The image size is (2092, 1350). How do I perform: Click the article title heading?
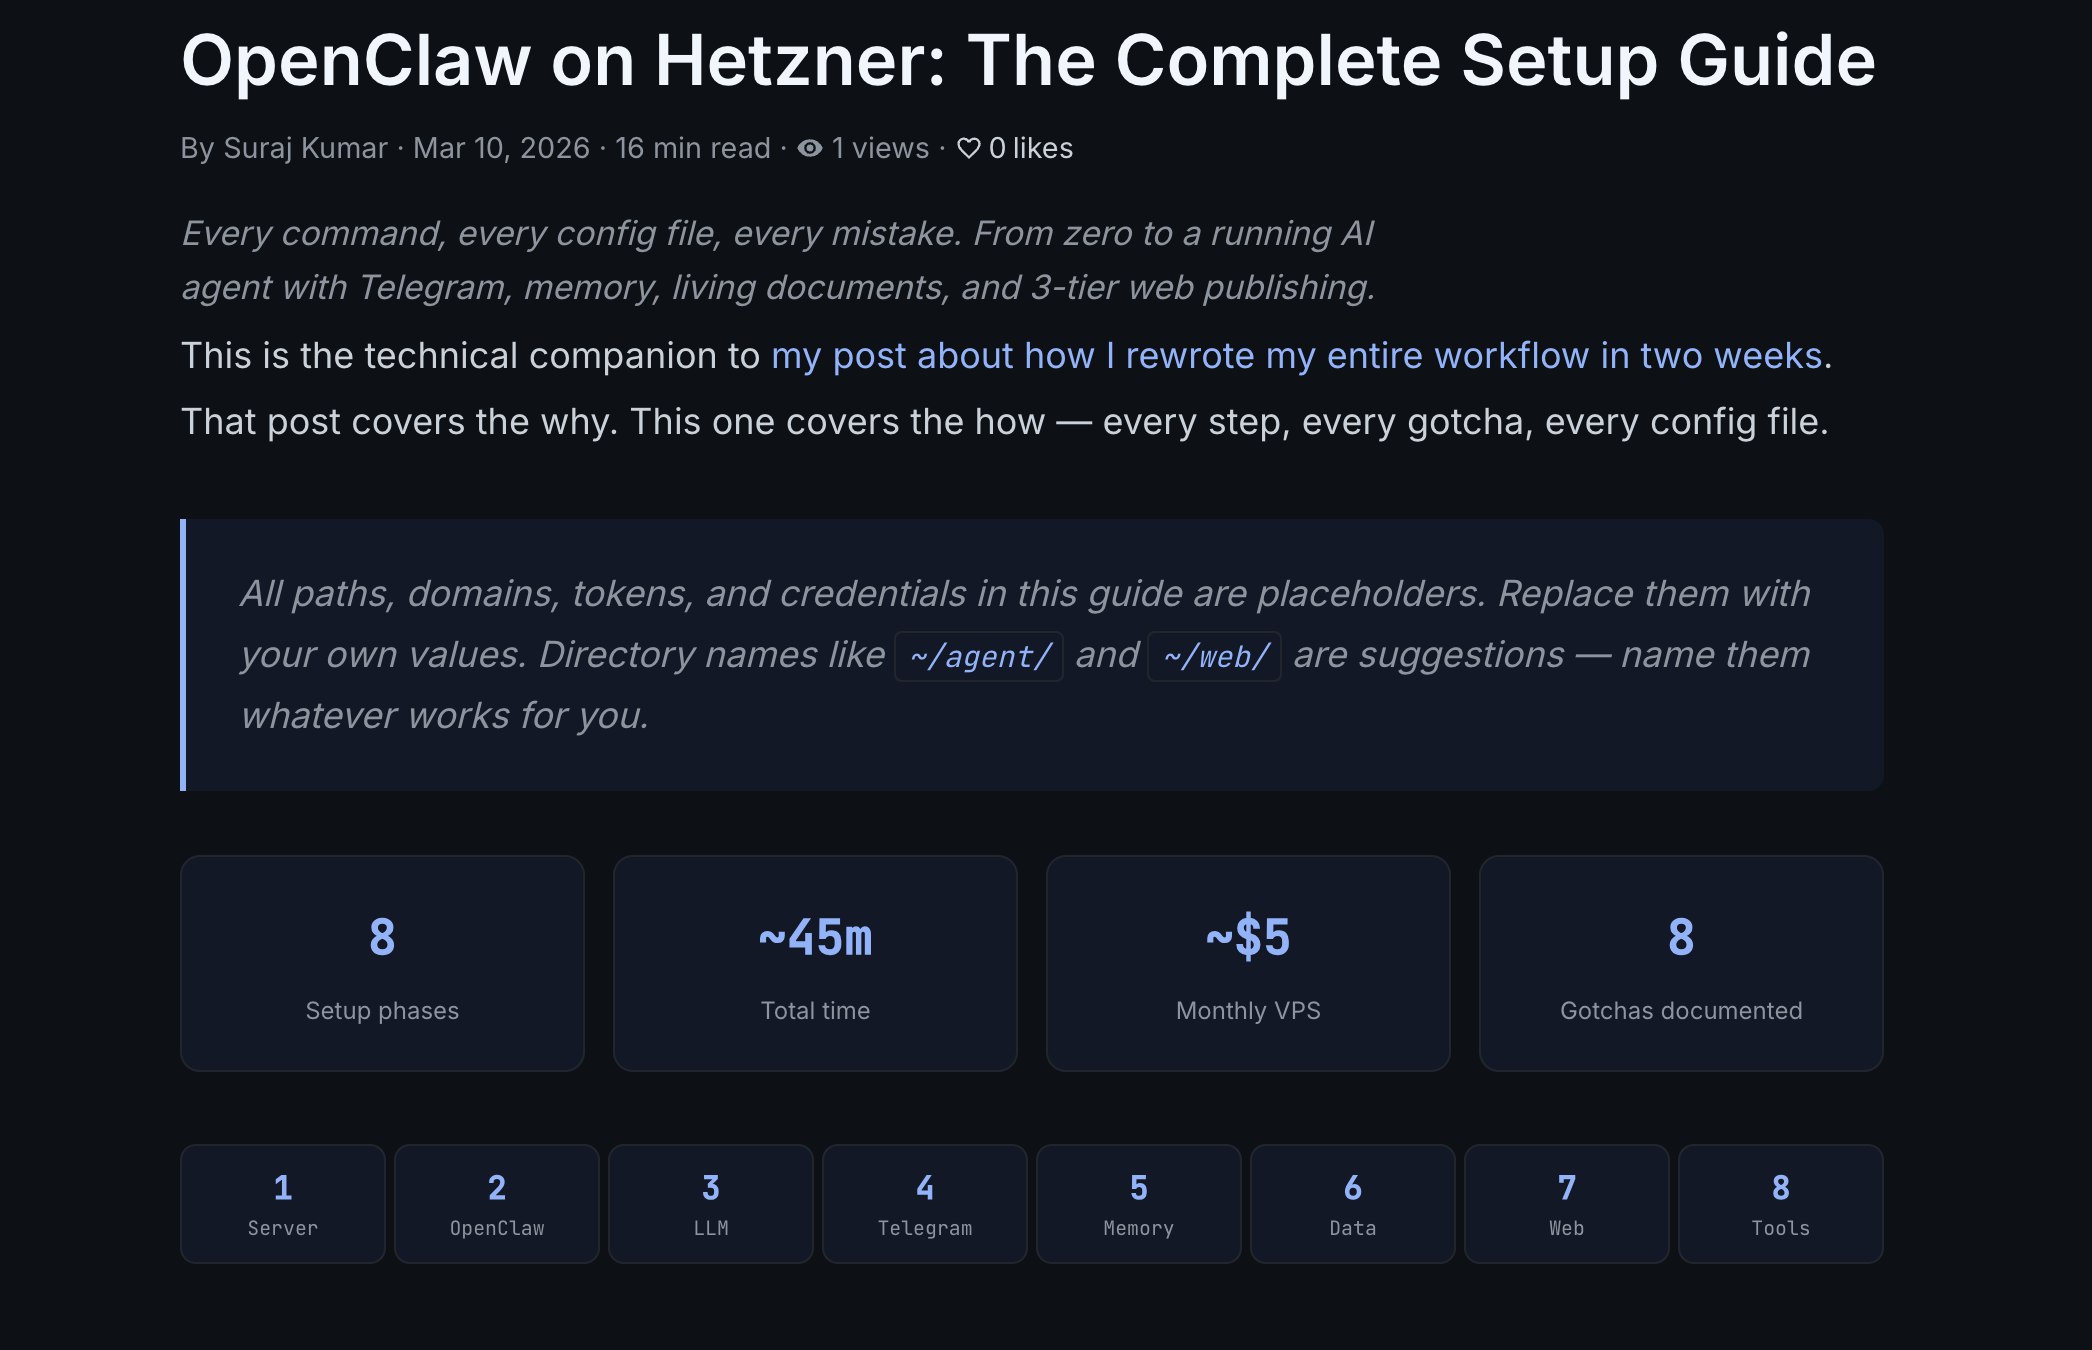coord(1028,61)
